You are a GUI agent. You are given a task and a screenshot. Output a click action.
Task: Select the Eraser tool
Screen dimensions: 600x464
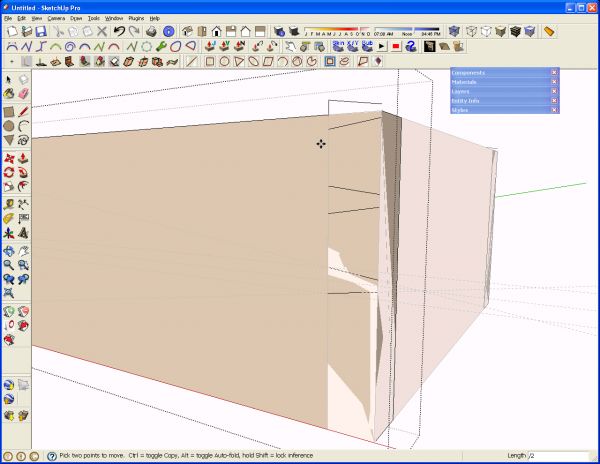(23, 93)
